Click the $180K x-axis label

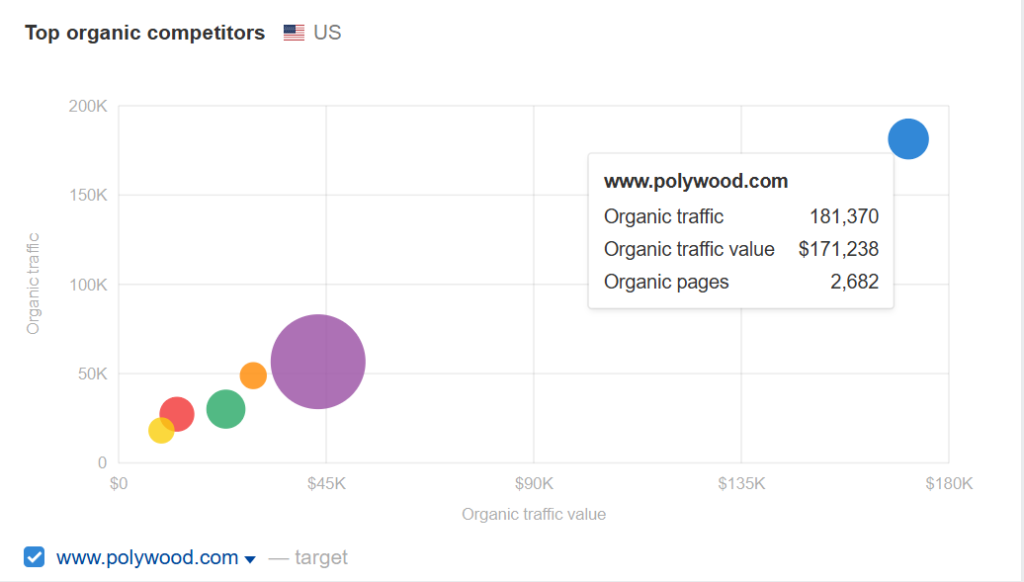click(949, 483)
